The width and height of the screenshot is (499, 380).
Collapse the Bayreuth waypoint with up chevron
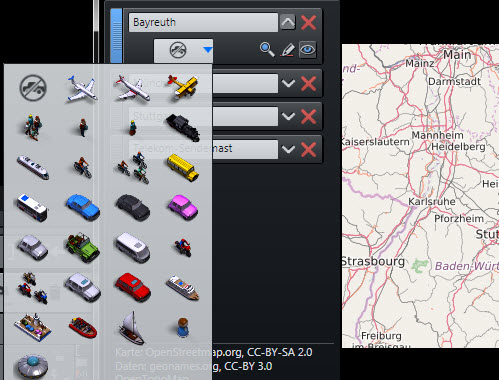point(288,22)
